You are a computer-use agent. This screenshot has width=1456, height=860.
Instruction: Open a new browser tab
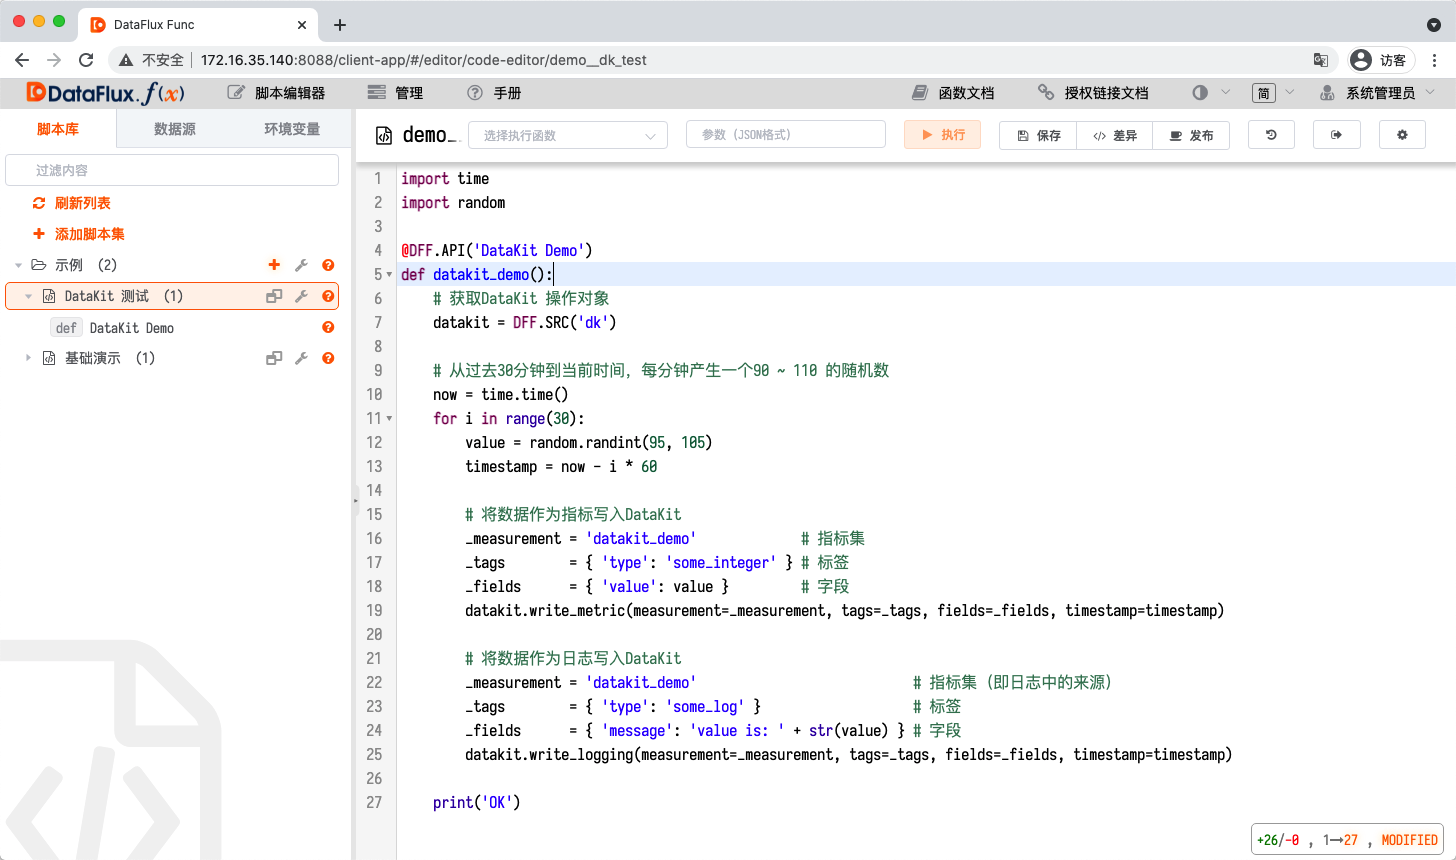[x=340, y=24]
